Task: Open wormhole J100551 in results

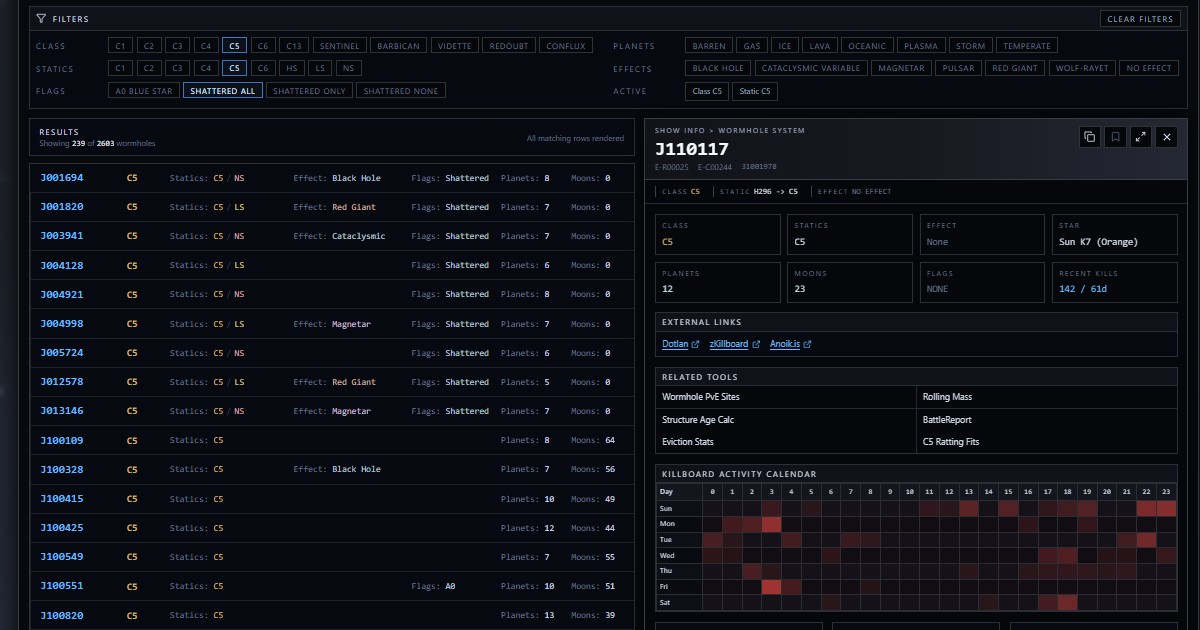Action: tap(332, 586)
